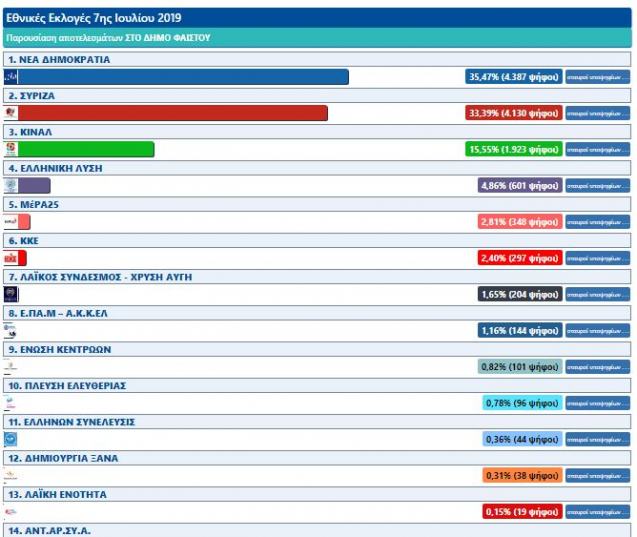The height and width of the screenshot is (537, 637).
Task: Click the ΕΛΛΗΝΩΝ ΣΥΝΕΛΕΥΣΙΣ party logo
Action: click(11, 439)
